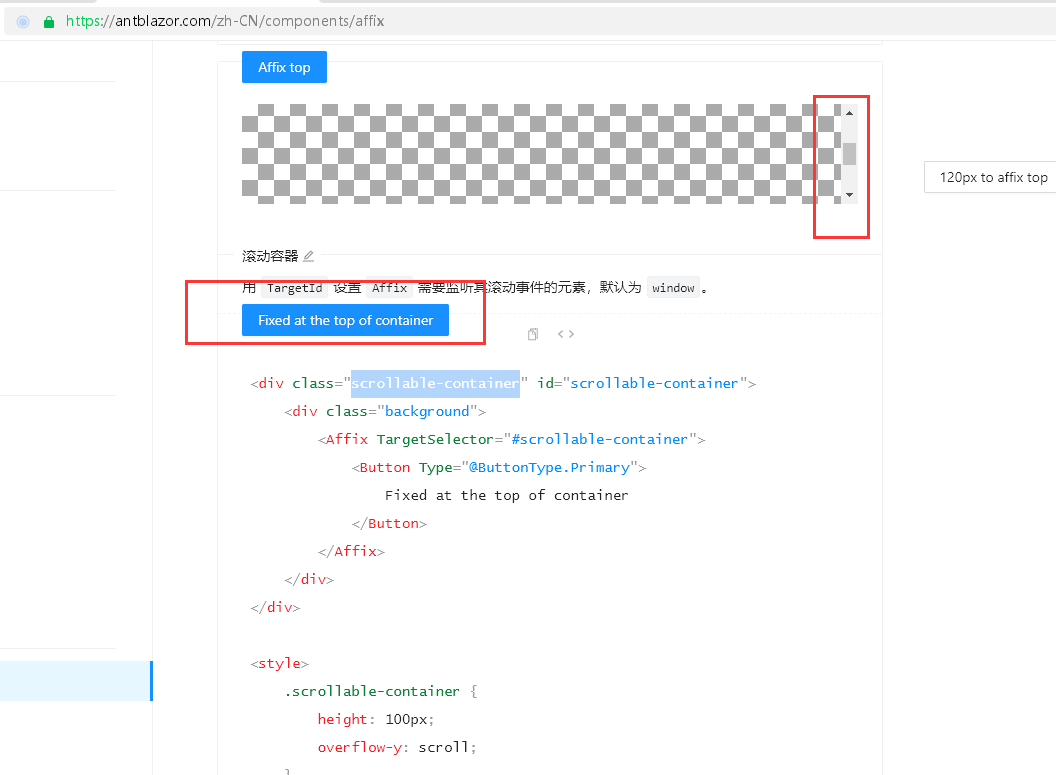Click the 'TargetId' inline code tag

294,287
